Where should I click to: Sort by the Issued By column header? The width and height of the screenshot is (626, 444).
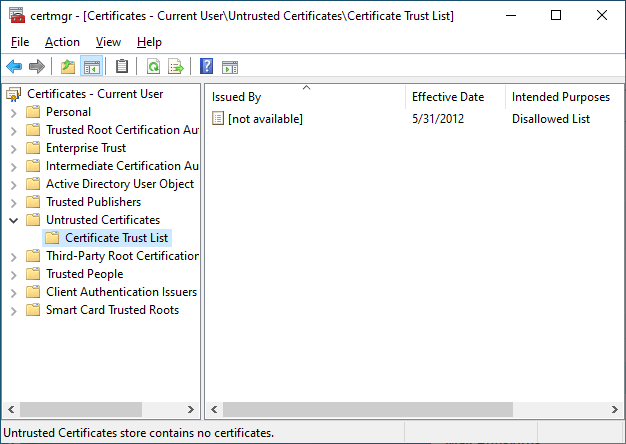point(237,97)
